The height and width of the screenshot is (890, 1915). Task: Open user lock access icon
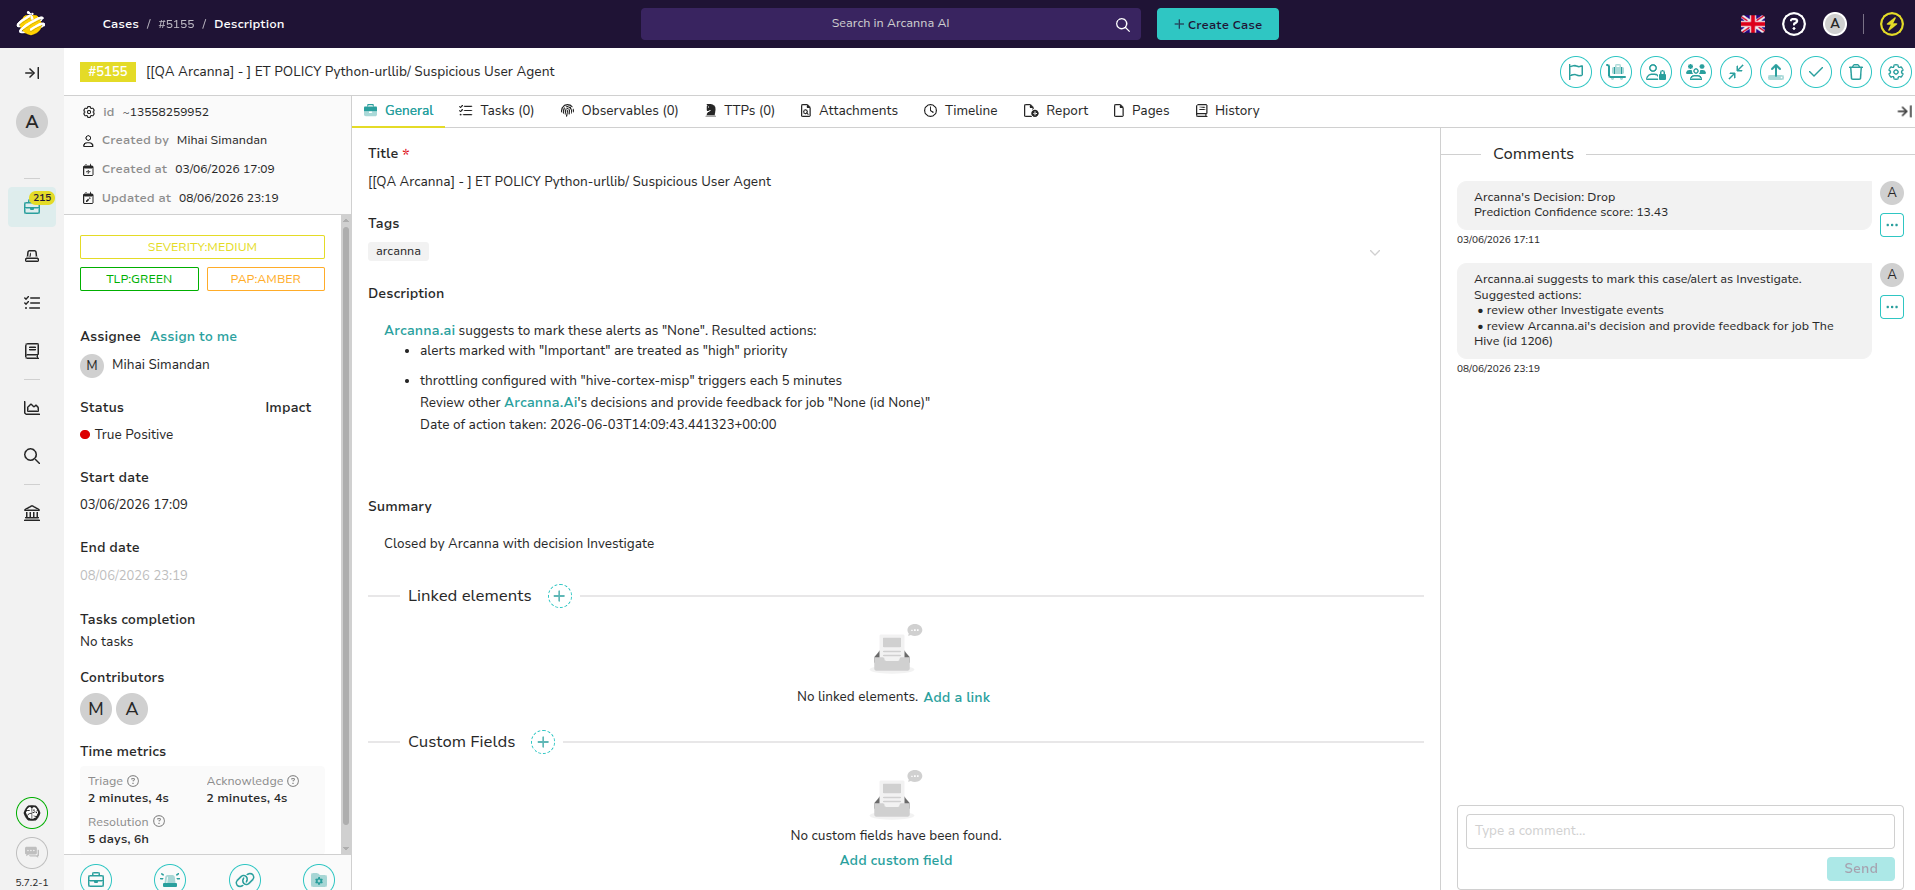(1656, 72)
